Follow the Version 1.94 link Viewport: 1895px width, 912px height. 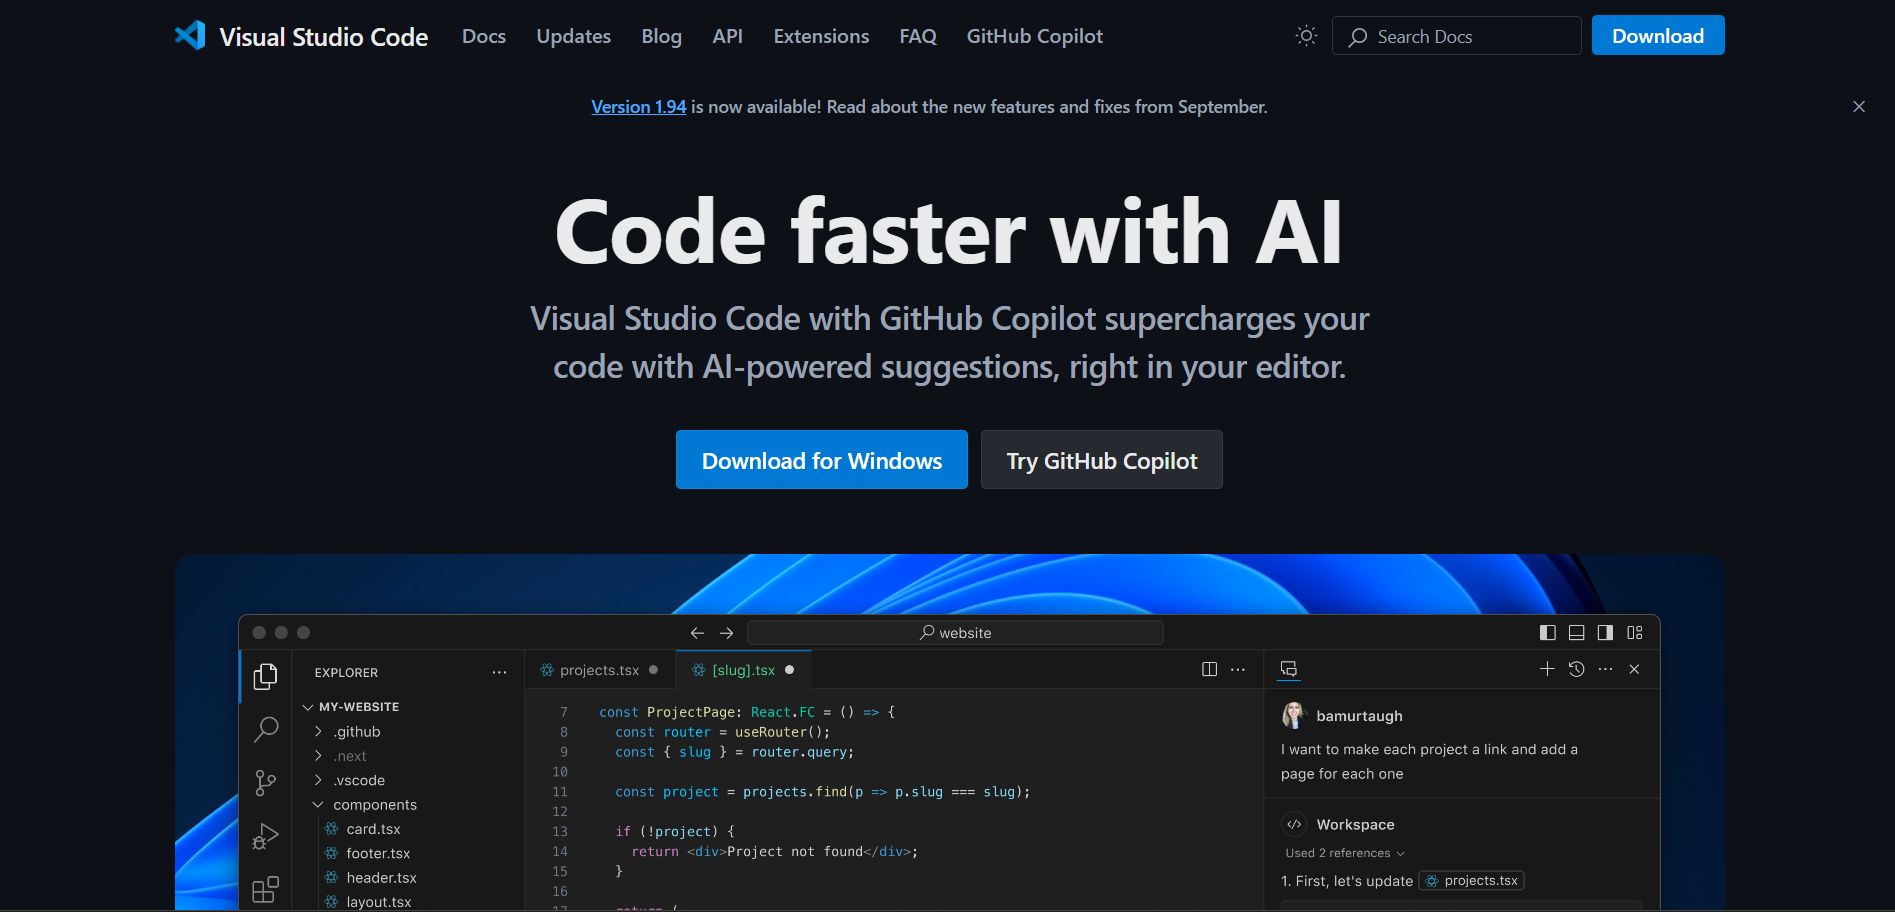(x=638, y=107)
